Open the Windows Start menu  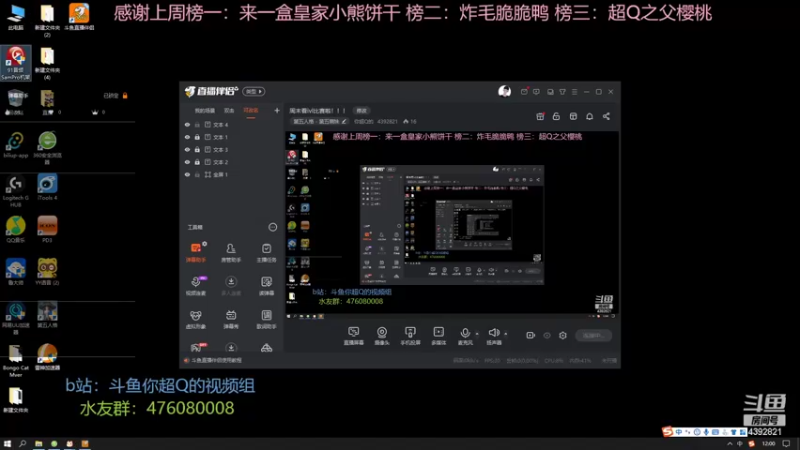point(7,444)
